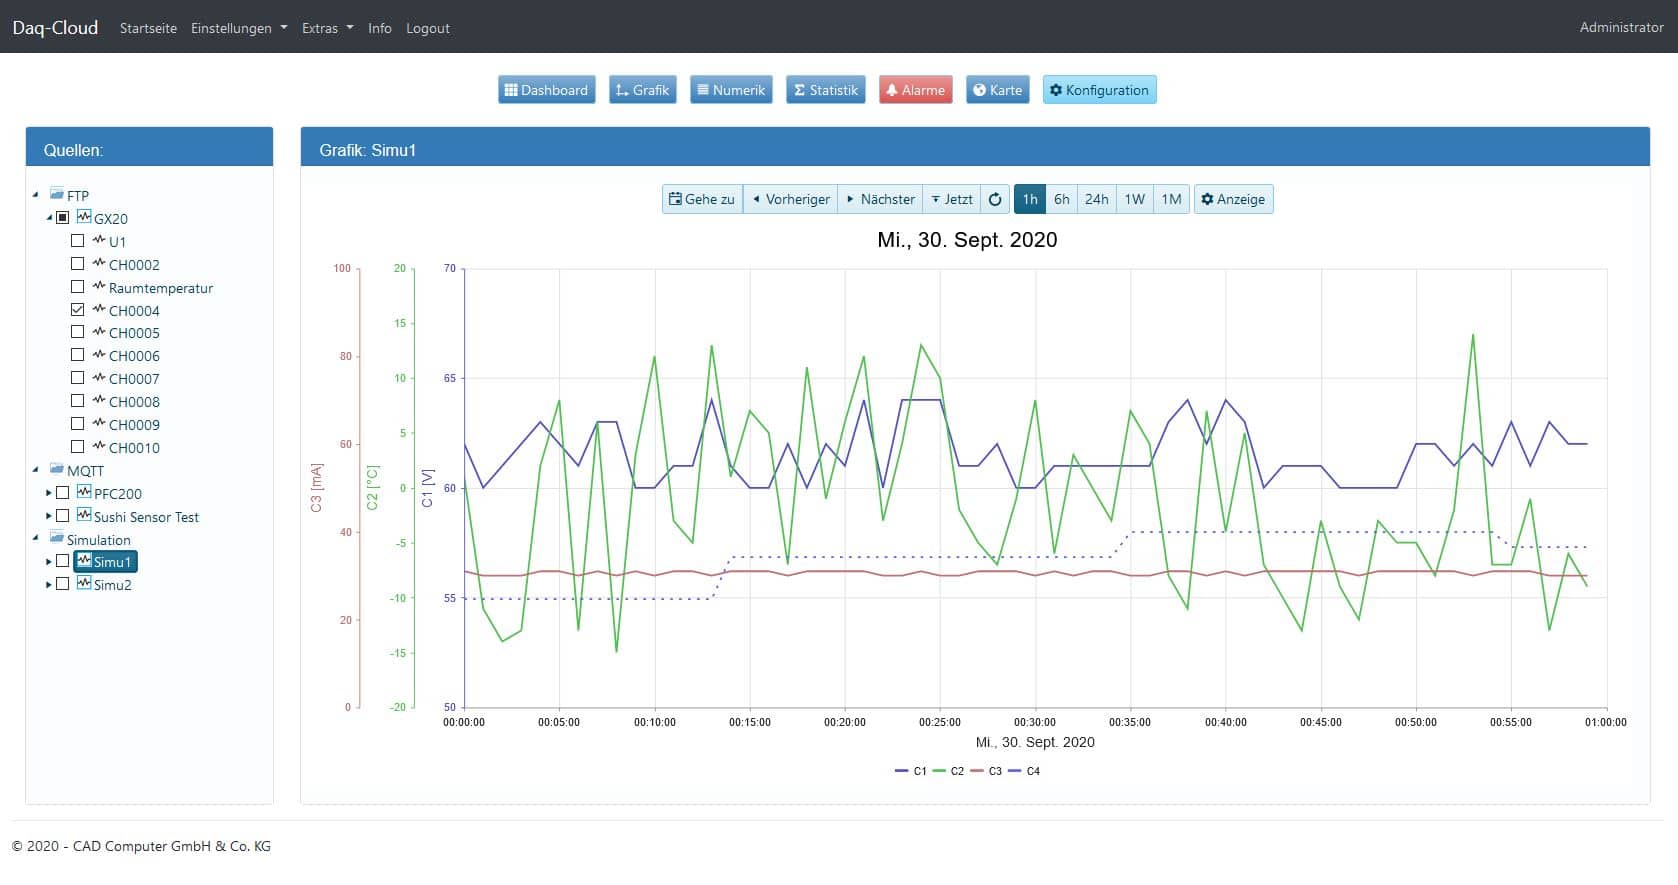This screenshot has height=885, width=1678.
Task: Switch time range to 24h
Action: pyautogui.click(x=1096, y=199)
